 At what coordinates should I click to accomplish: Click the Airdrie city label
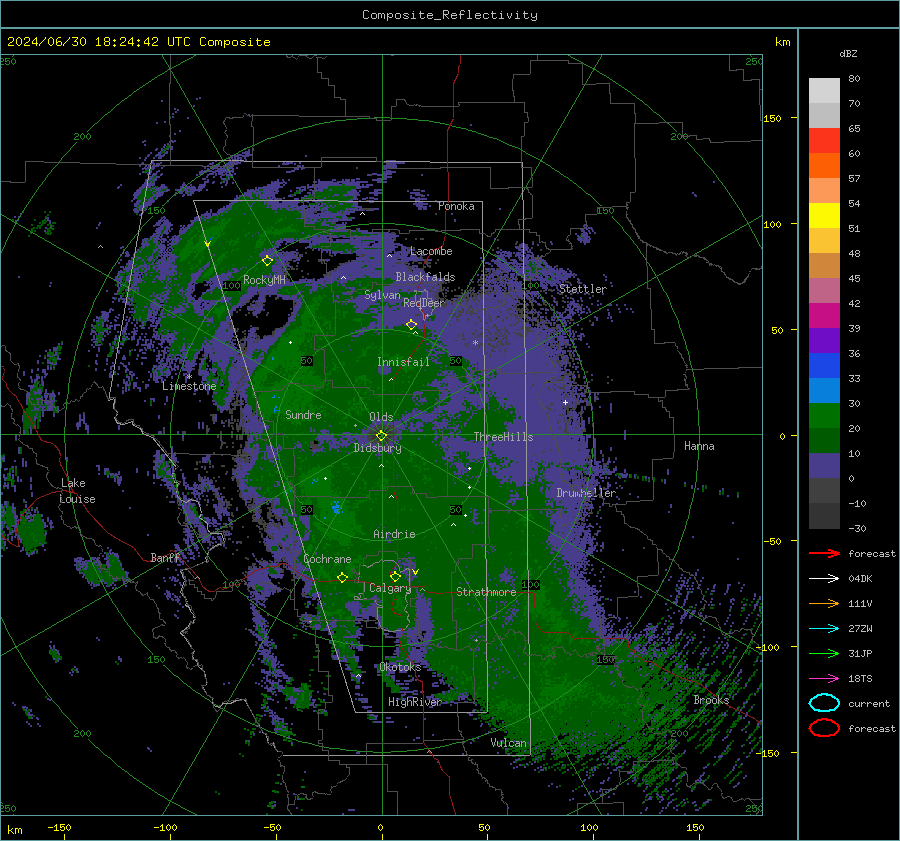click(394, 534)
